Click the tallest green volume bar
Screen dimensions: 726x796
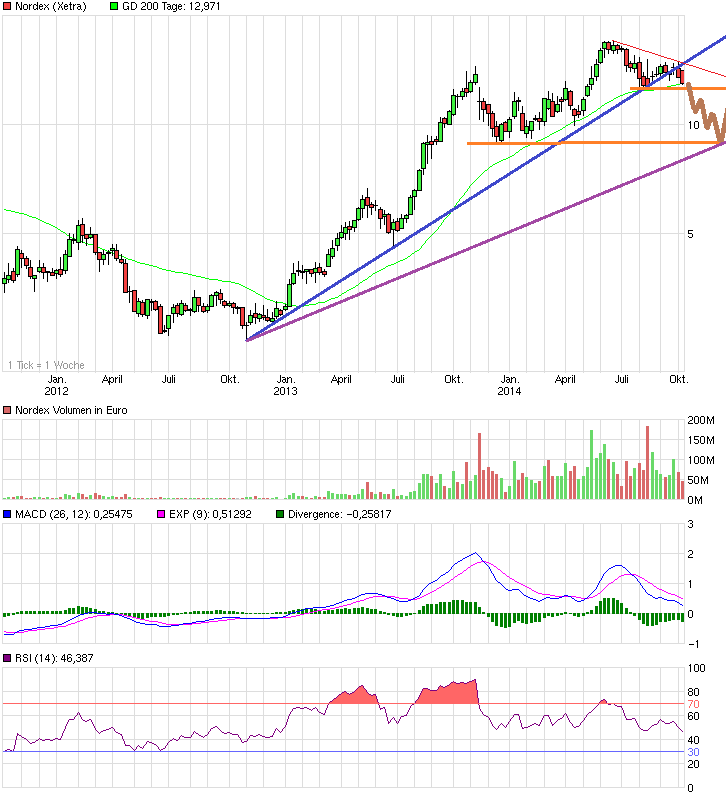pos(591,465)
